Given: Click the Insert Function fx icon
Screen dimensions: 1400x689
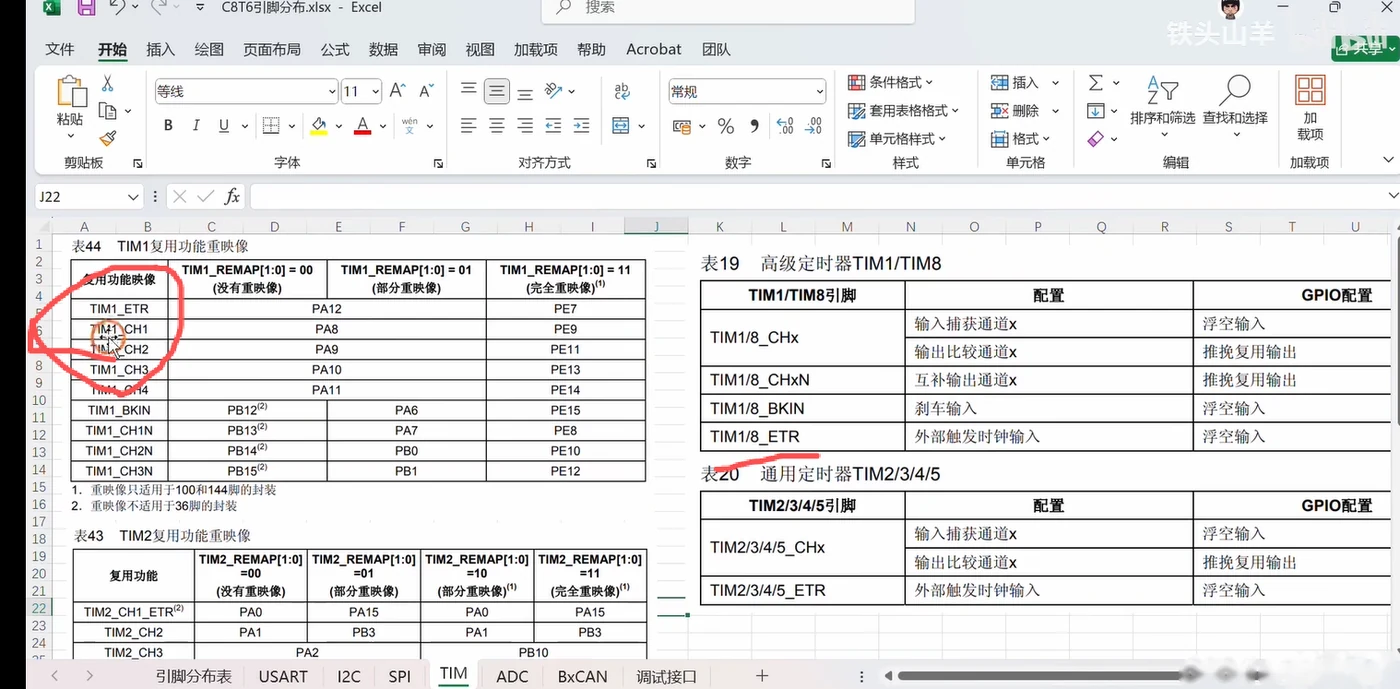Looking at the screenshot, I should pos(232,197).
